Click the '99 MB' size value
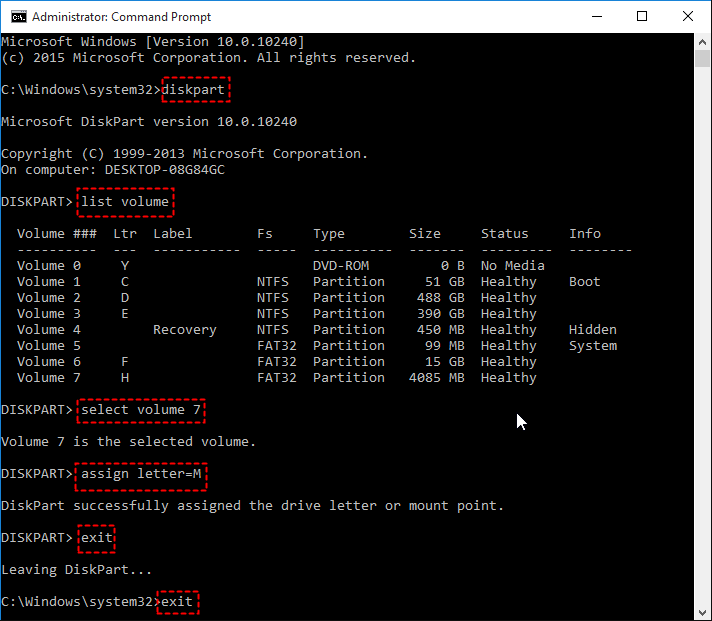The image size is (712, 621). [x=445, y=345]
